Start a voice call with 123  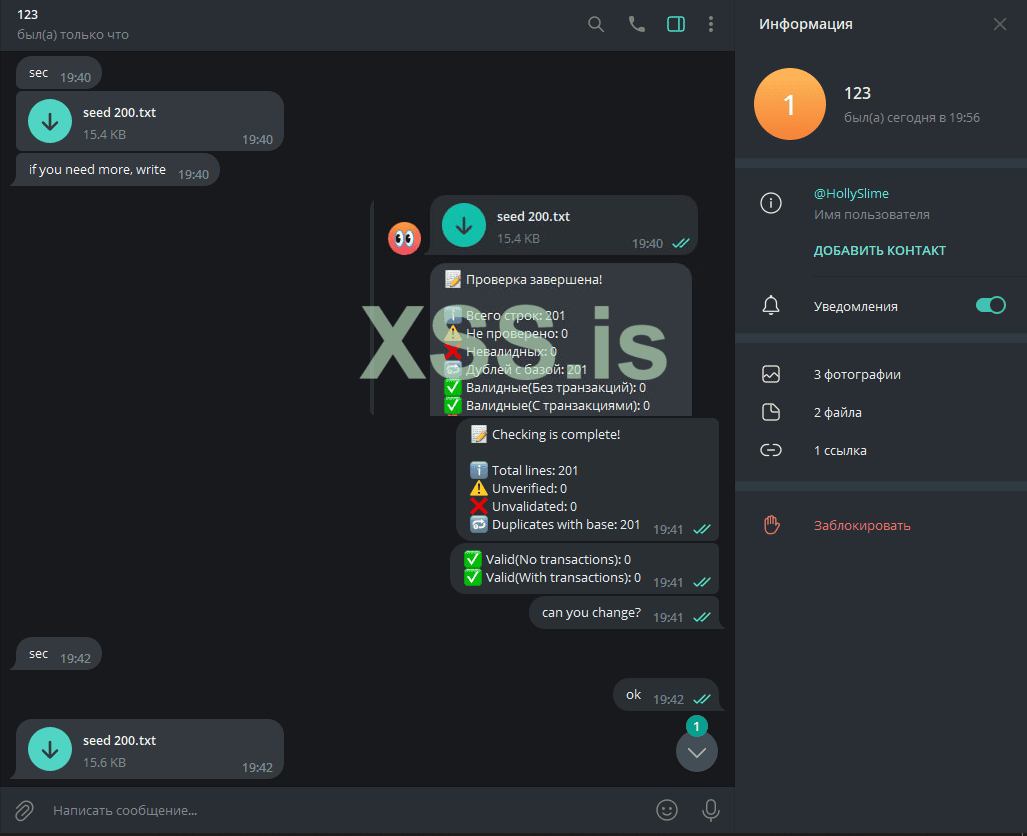point(636,24)
